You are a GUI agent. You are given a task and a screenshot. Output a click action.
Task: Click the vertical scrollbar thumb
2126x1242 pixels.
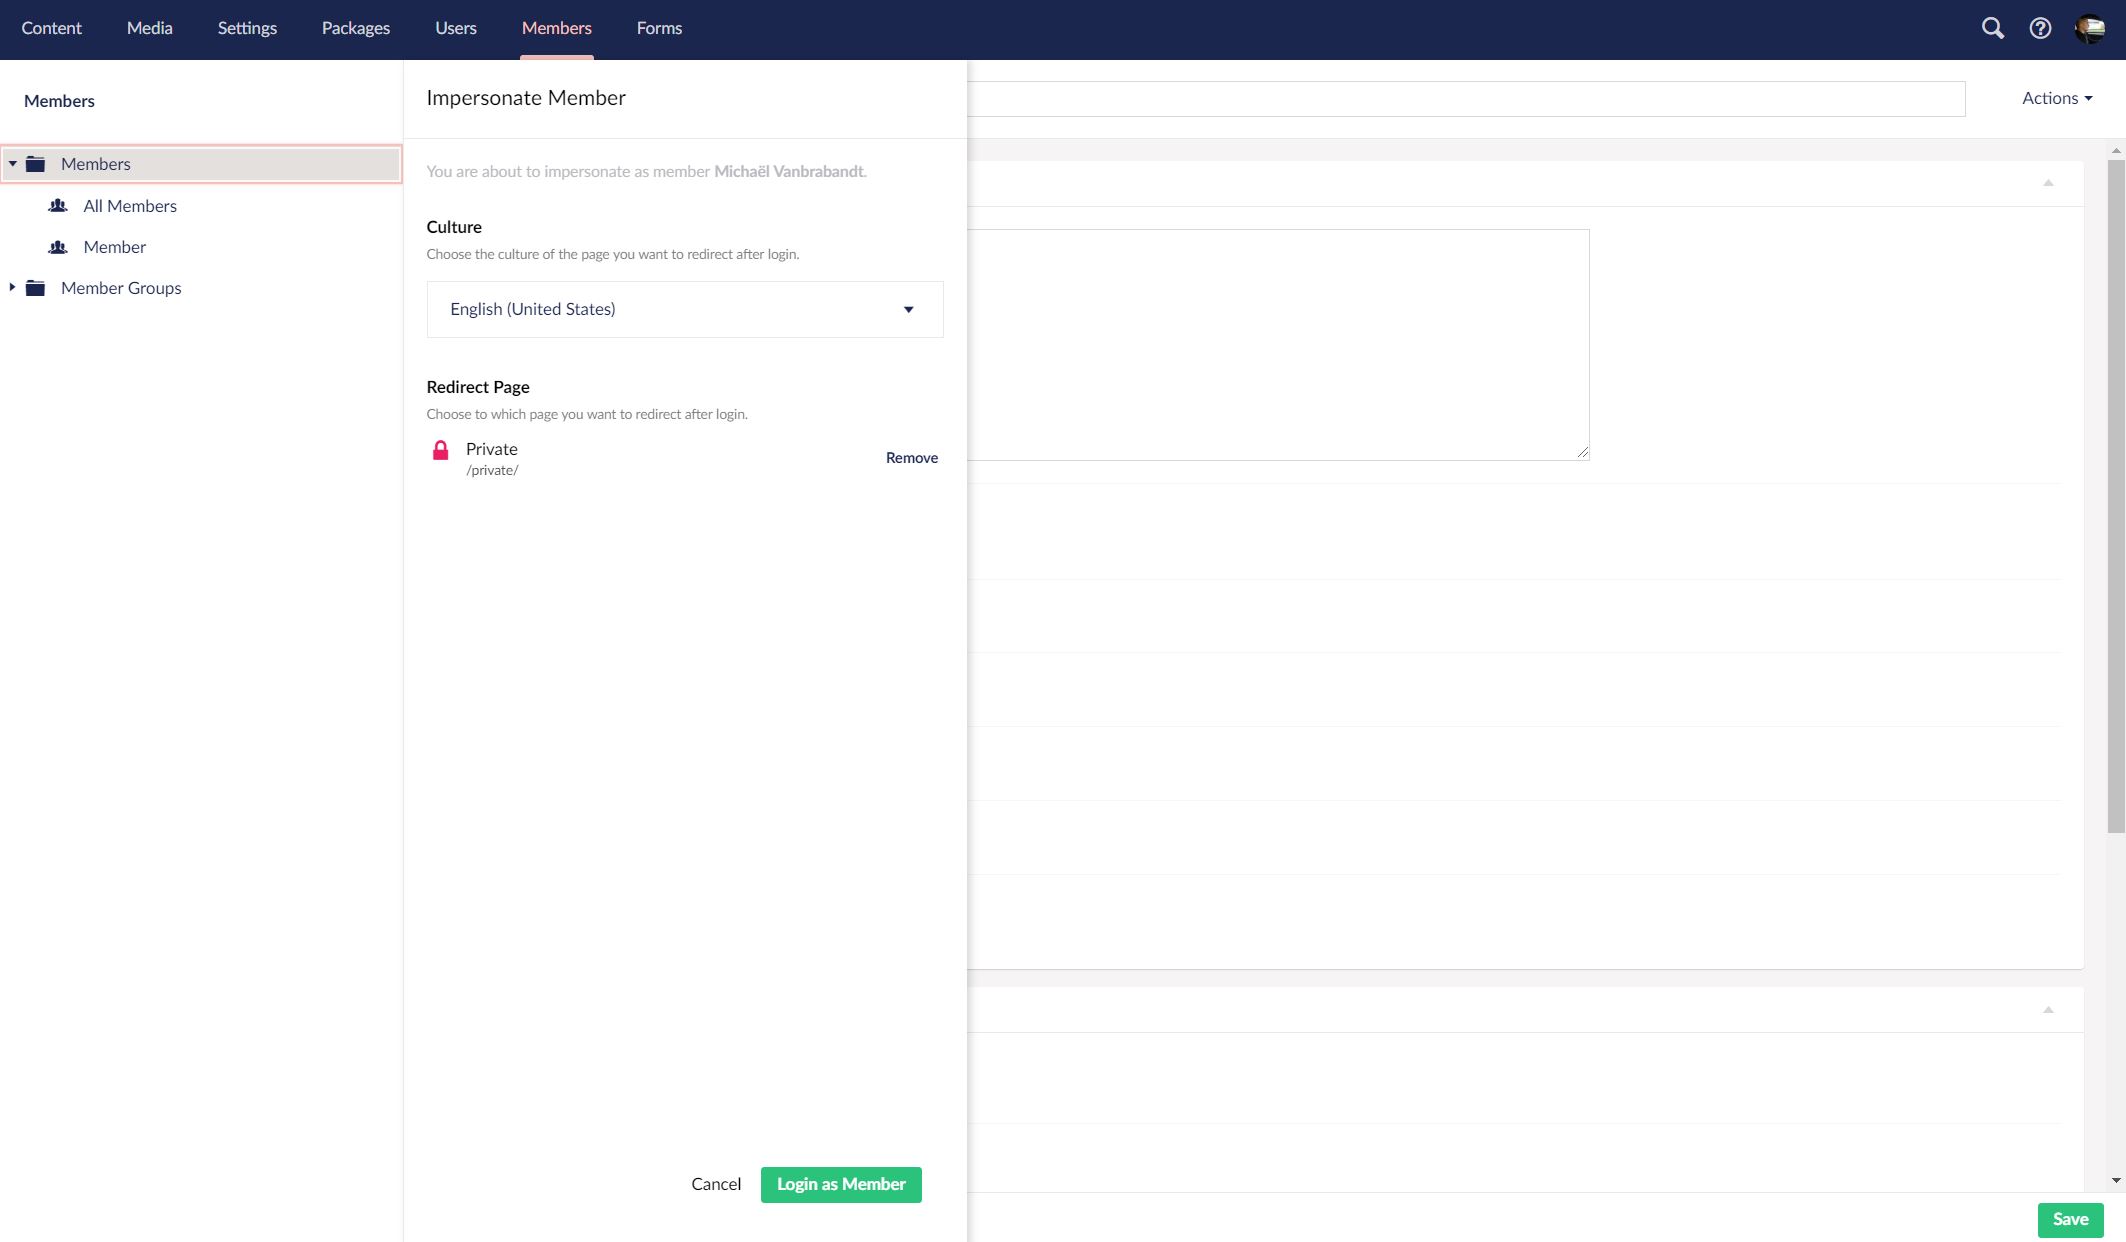pos(2115,495)
